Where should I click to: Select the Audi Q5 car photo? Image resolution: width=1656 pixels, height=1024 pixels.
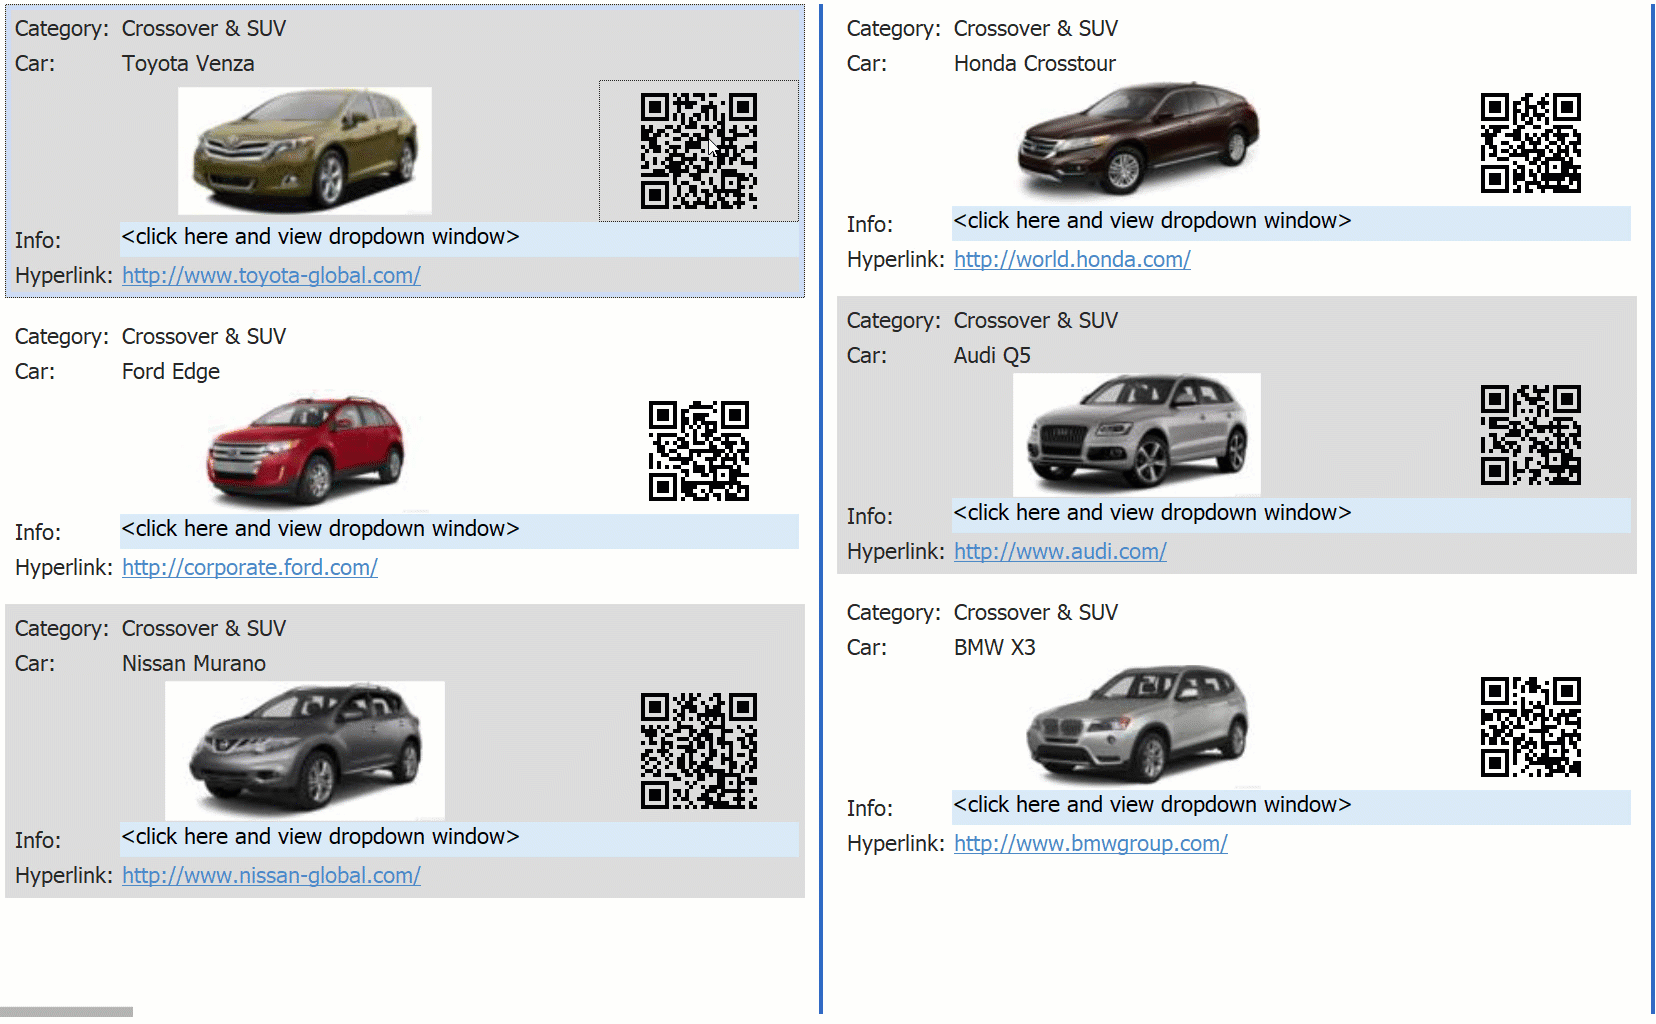1137,435
